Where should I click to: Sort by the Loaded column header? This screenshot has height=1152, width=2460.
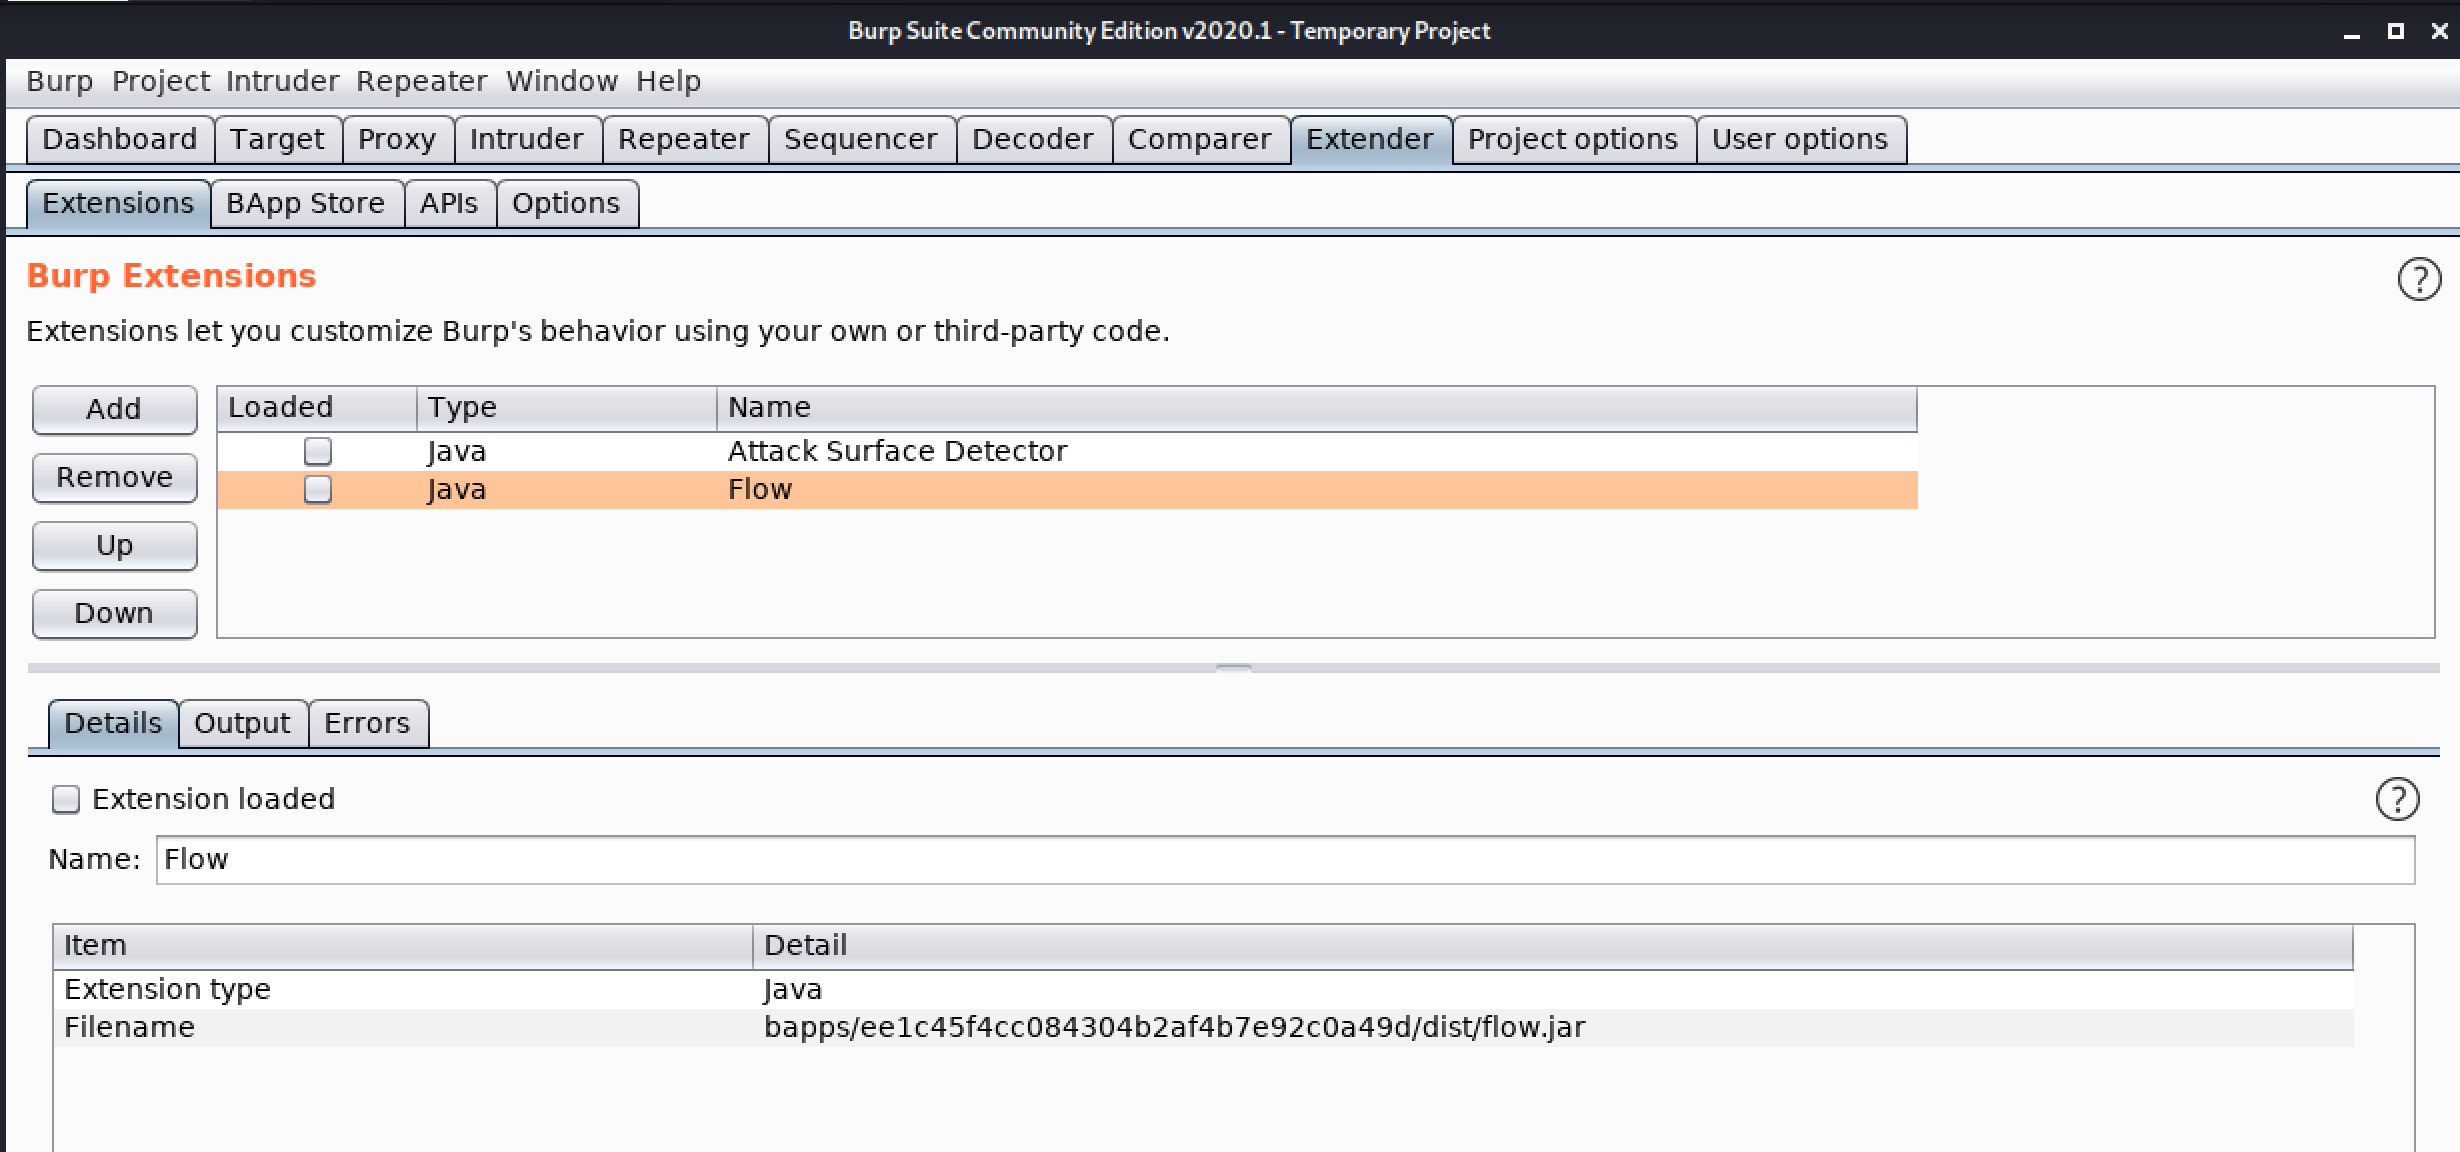(x=317, y=408)
